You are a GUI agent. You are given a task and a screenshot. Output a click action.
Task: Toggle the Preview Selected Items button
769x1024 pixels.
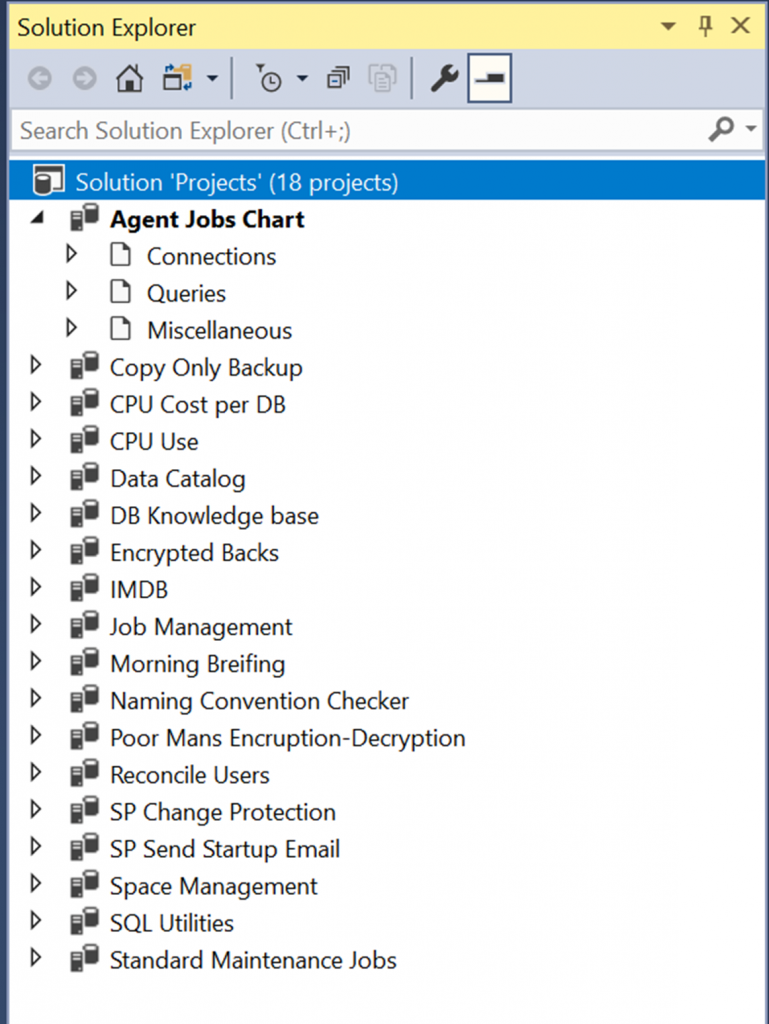click(x=491, y=79)
